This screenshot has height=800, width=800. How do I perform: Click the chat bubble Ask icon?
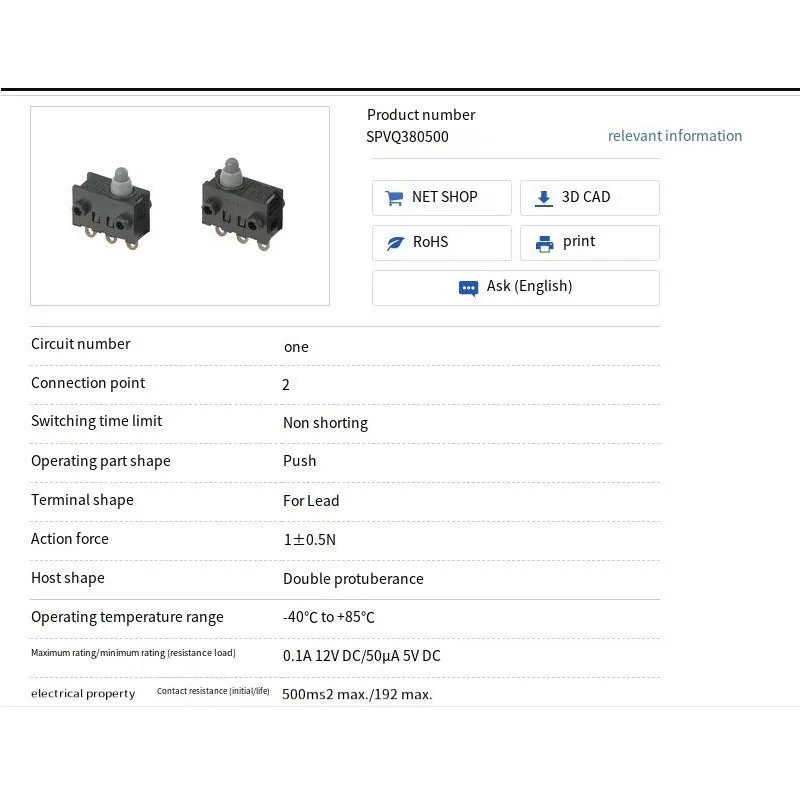[x=468, y=288]
